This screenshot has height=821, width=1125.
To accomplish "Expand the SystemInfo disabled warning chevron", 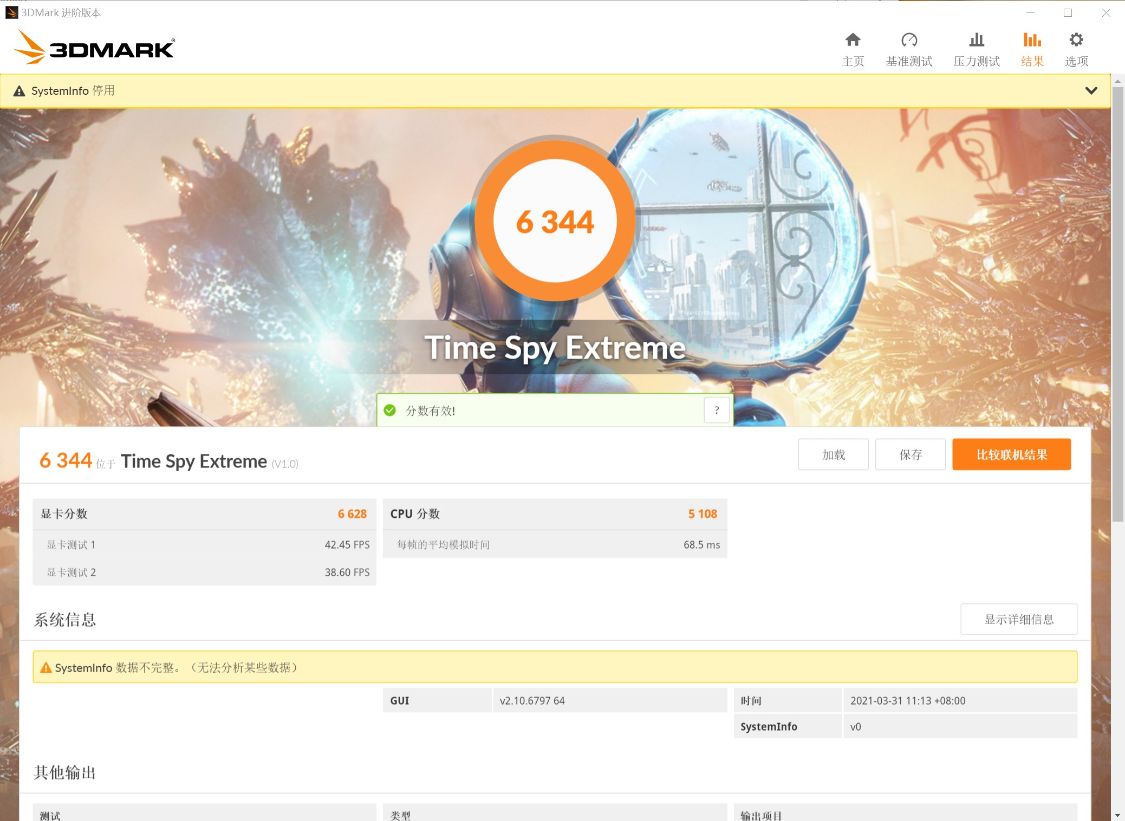I will tap(1091, 90).
